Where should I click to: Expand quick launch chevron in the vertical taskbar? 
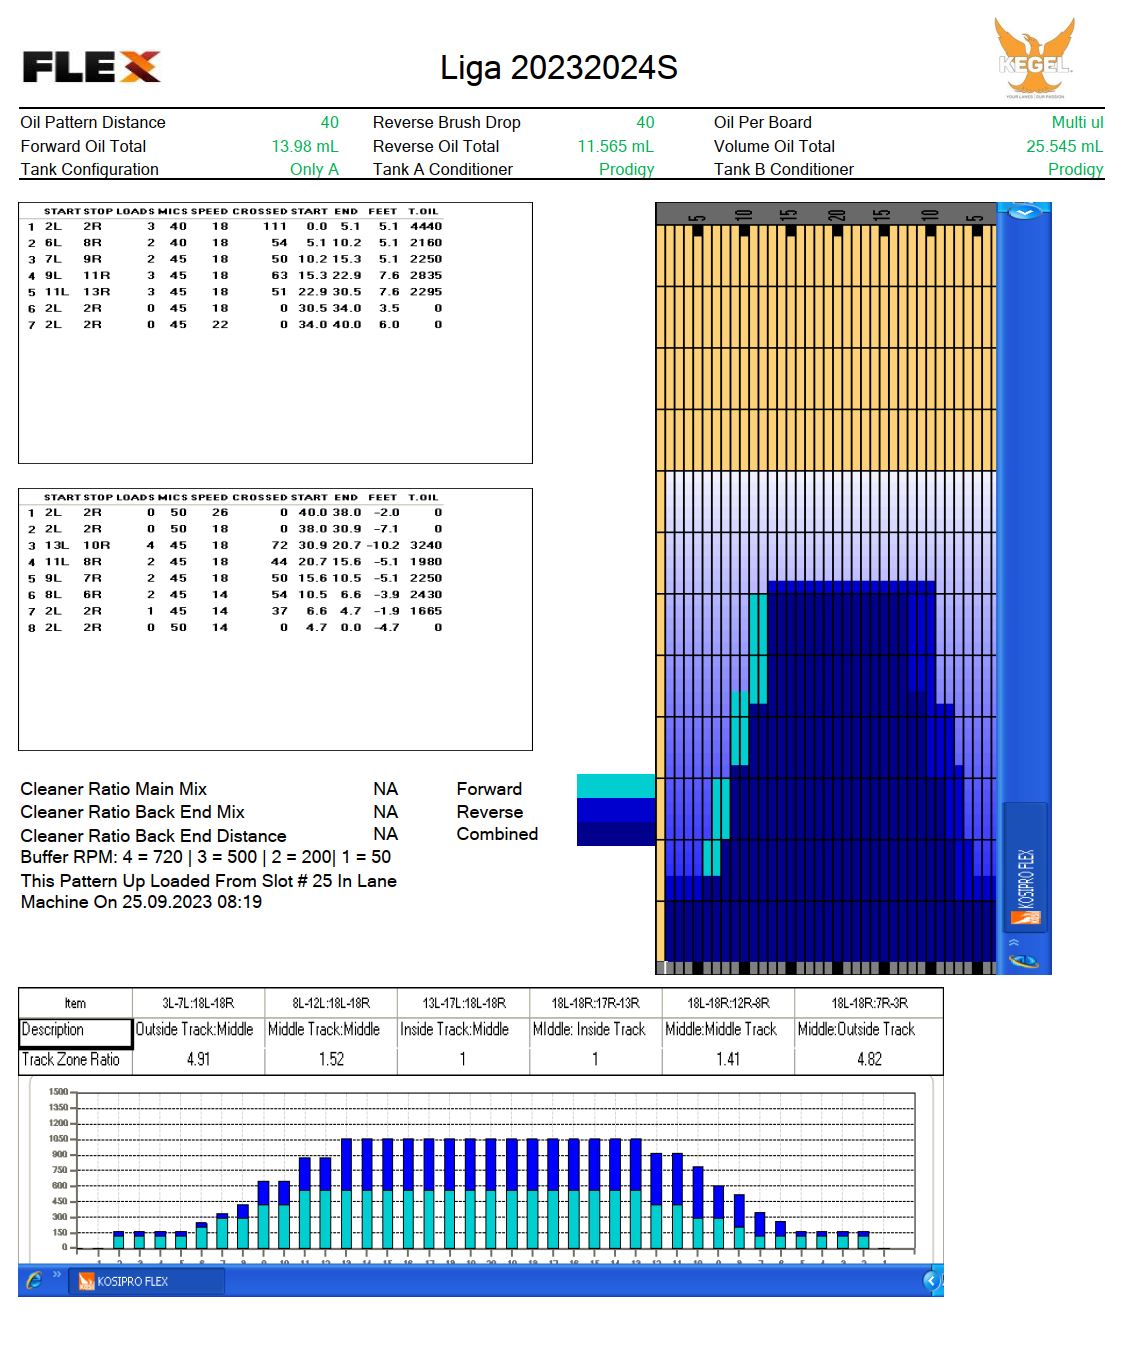coord(1014,942)
